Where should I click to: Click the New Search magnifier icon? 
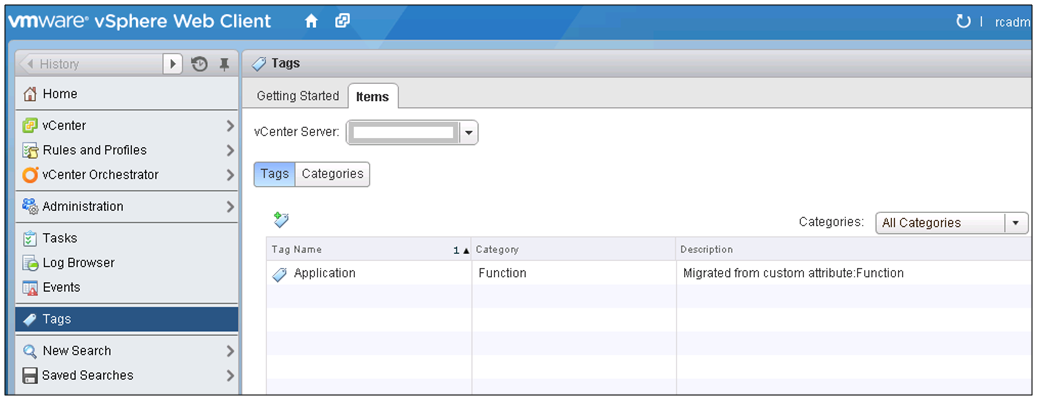coord(30,351)
